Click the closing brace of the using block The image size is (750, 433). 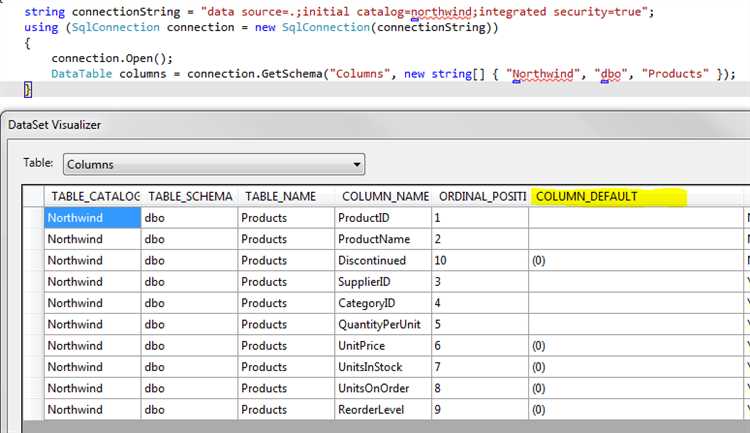point(28,89)
